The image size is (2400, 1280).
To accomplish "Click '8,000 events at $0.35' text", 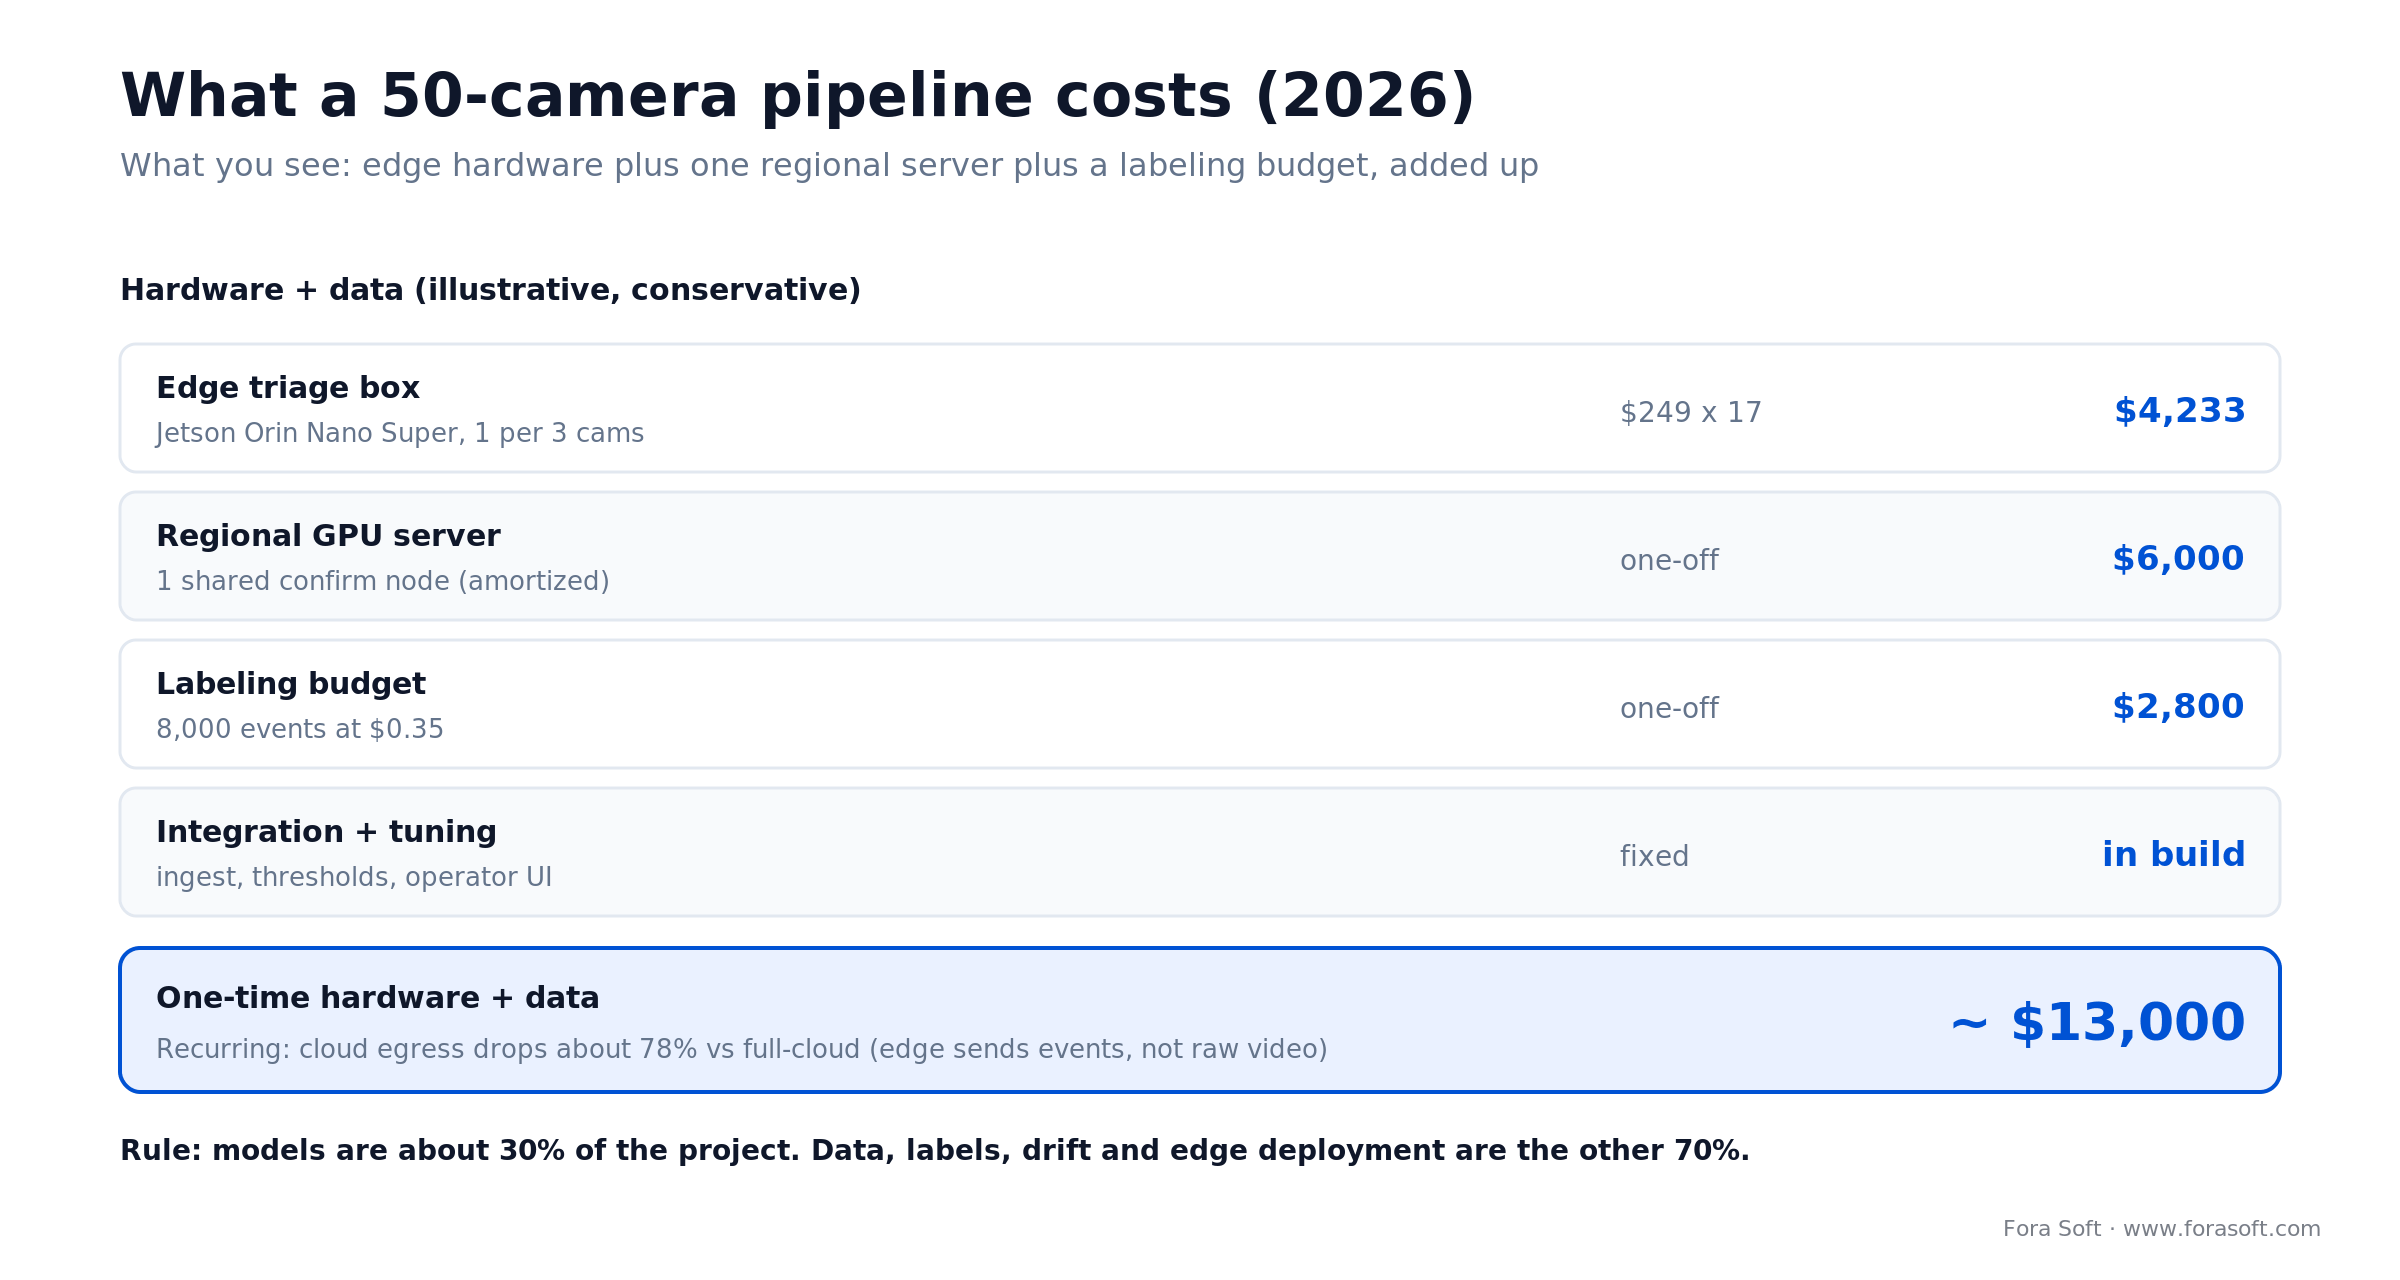I will [300, 730].
